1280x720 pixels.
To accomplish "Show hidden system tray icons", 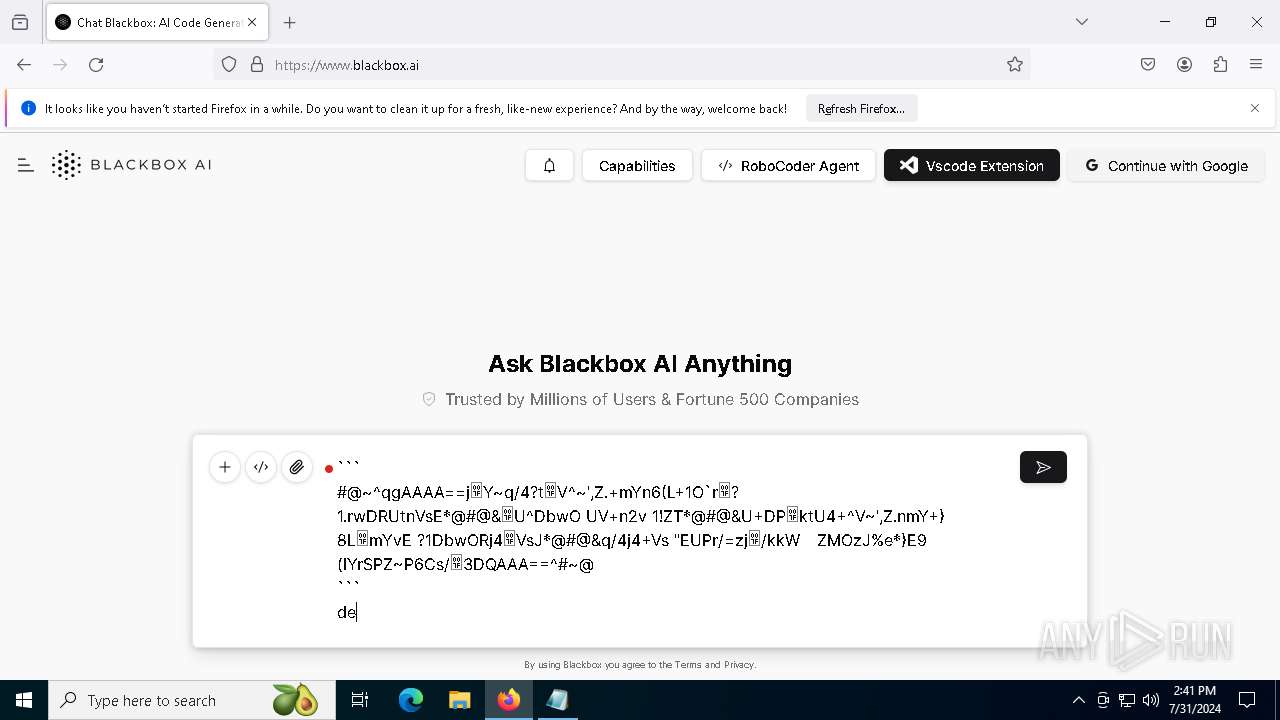I will click(x=1078, y=700).
